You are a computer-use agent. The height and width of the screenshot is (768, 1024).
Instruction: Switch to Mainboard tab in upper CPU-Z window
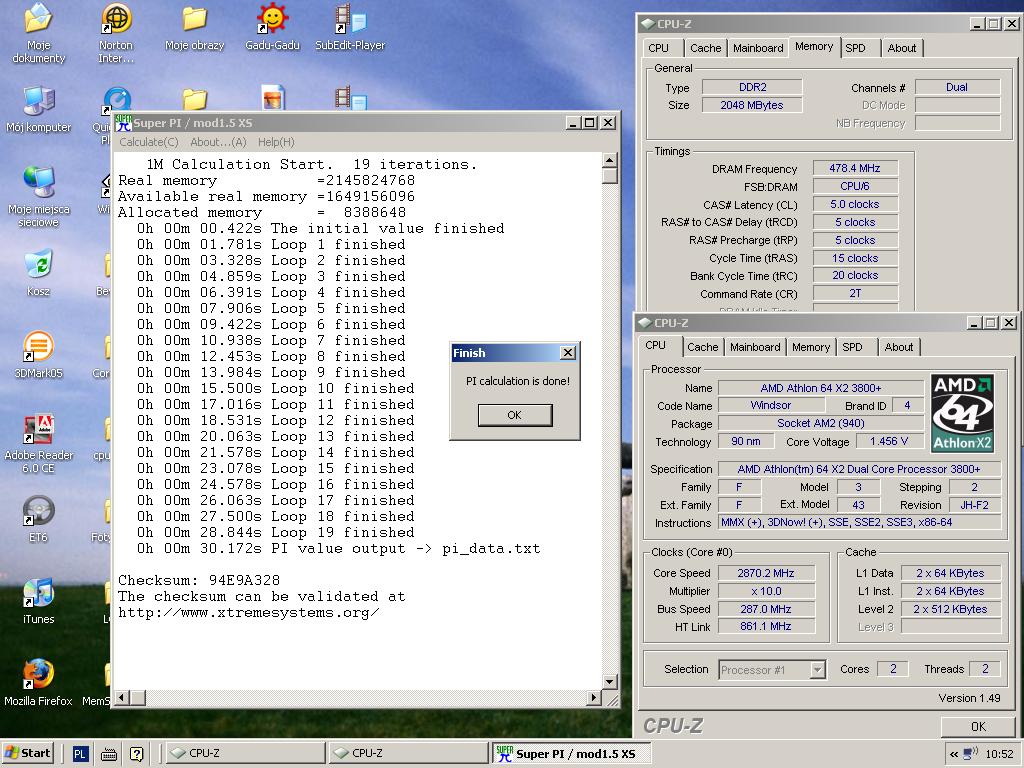click(758, 48)
